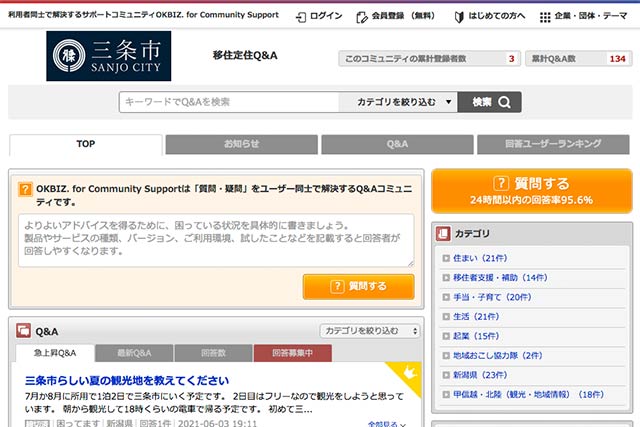The image size is (640, 427).
Task: Open the question 三条市らしい夏の観光地を教えてください
Action: tap(127, 381)
